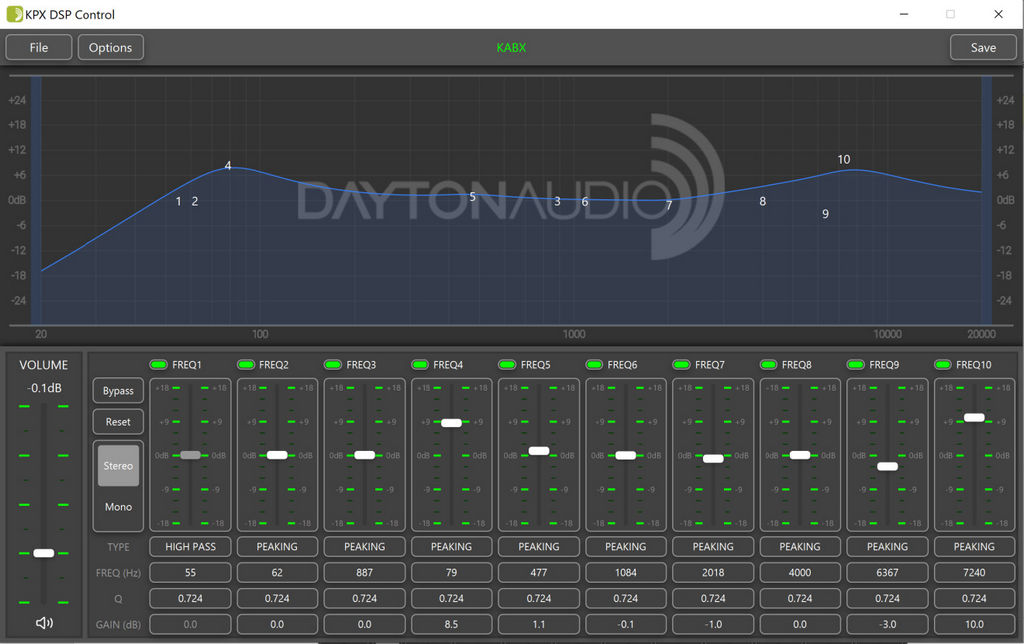Select the FREQ6 frequency field showing 1084
The width and height of the screenshot is (1024, 644).
click(626, 573)
